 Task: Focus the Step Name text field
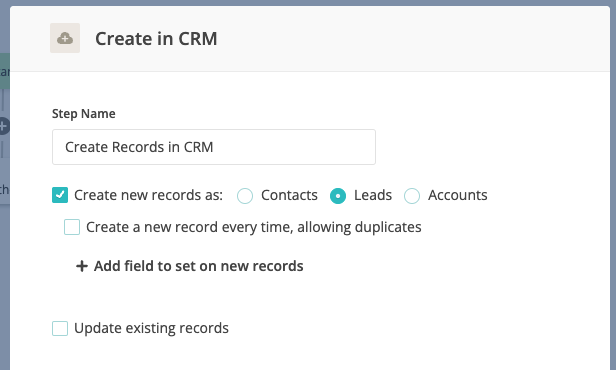click(214, 147)
